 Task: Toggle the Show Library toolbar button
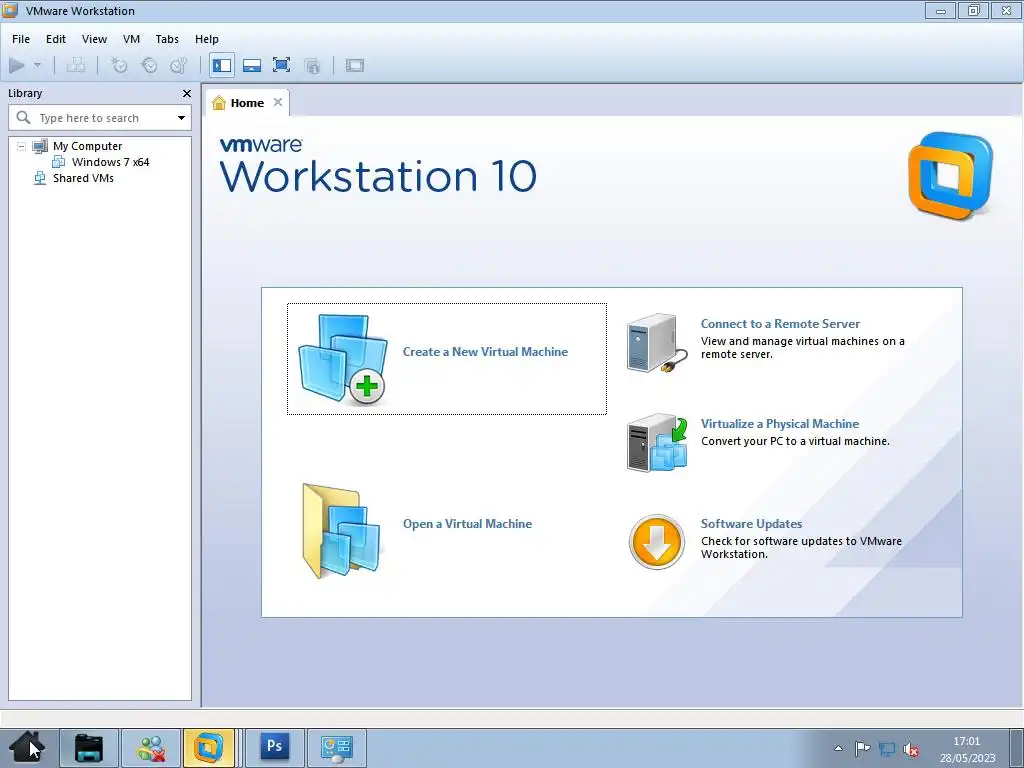[222, 65]
